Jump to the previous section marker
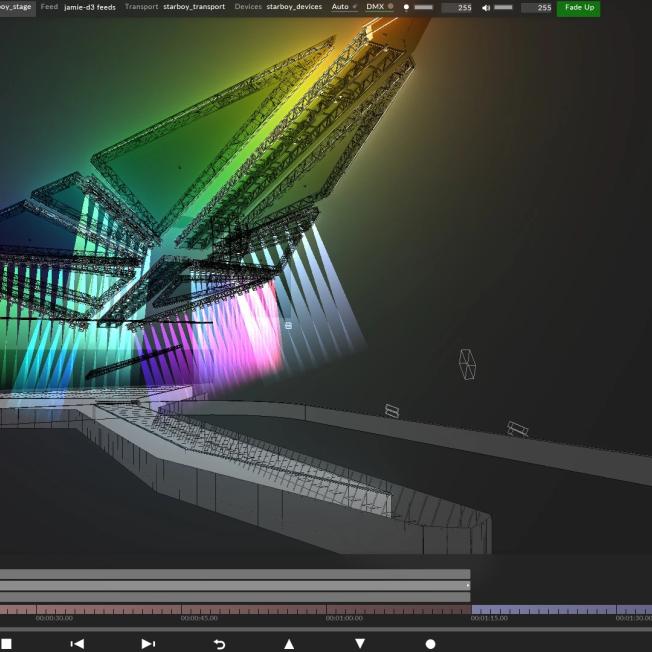Viewport: 652px width, 652px height. tap(78, 644)
